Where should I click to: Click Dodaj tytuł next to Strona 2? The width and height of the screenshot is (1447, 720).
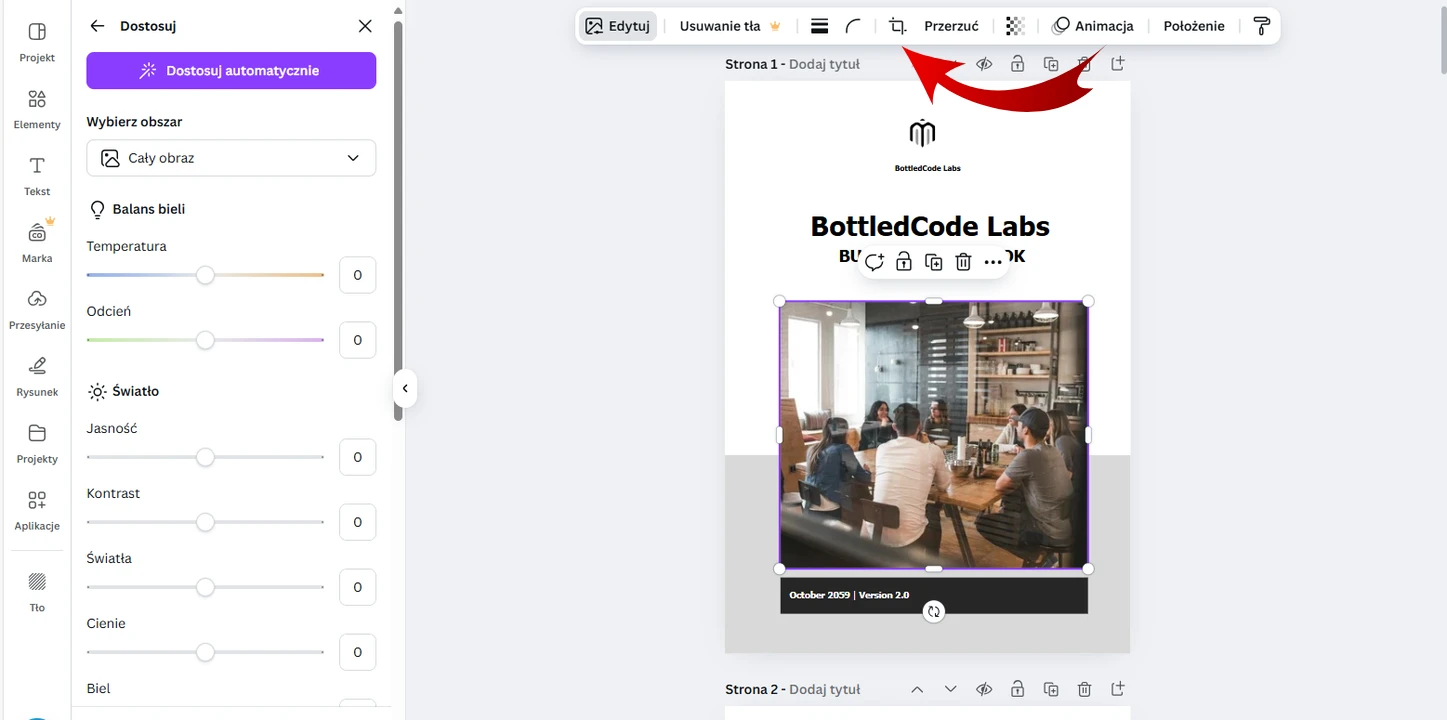(824, 689)
